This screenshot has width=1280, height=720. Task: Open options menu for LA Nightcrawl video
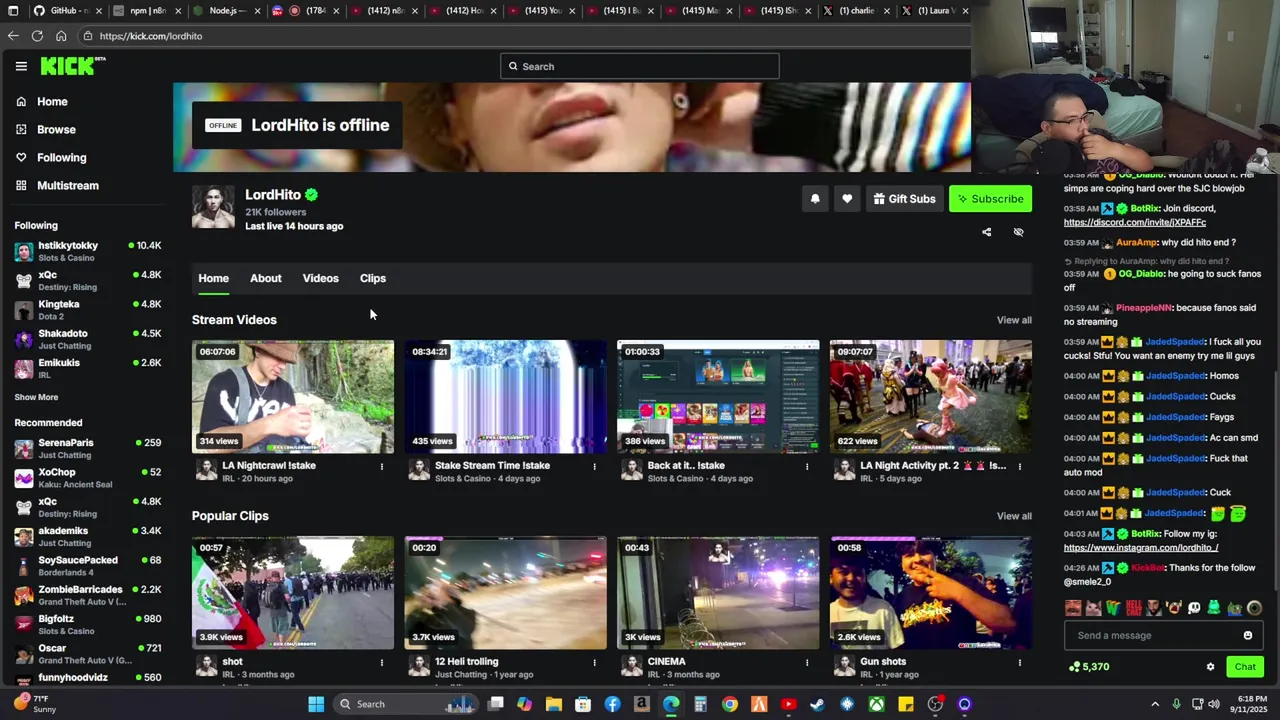(x=381, y=466)
